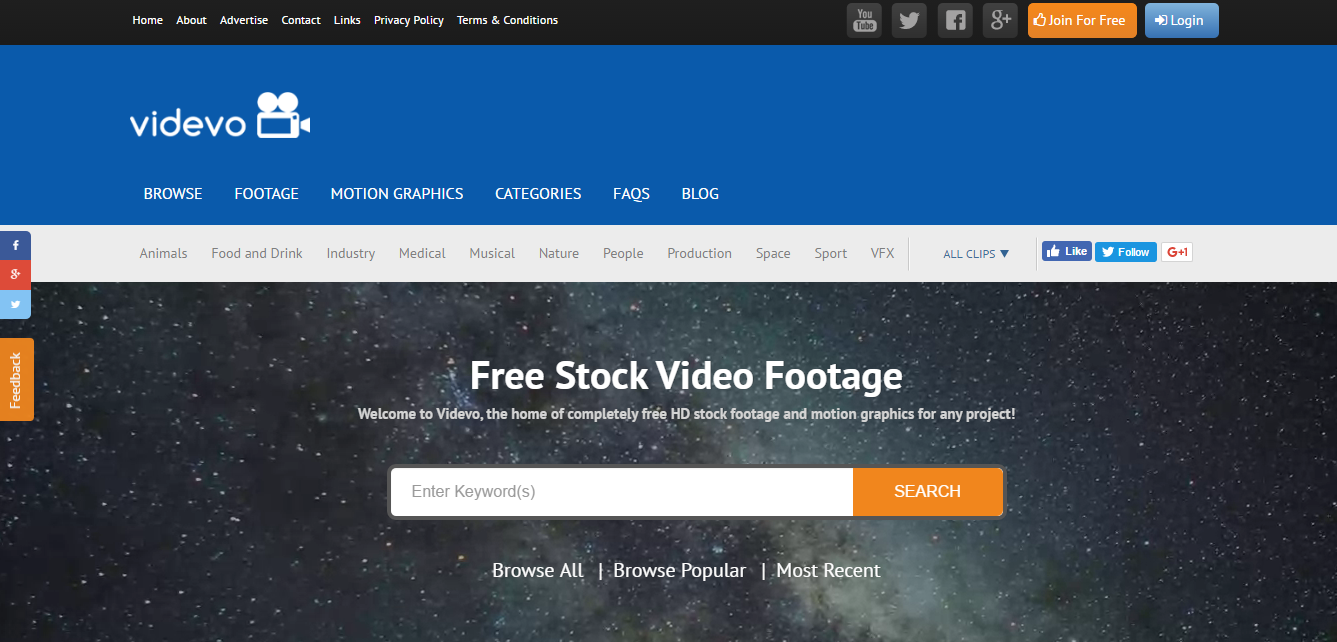Screen dimensions: 1337x642
Task: Open the BROWSE menu
Action: click(x=173, y=194)
